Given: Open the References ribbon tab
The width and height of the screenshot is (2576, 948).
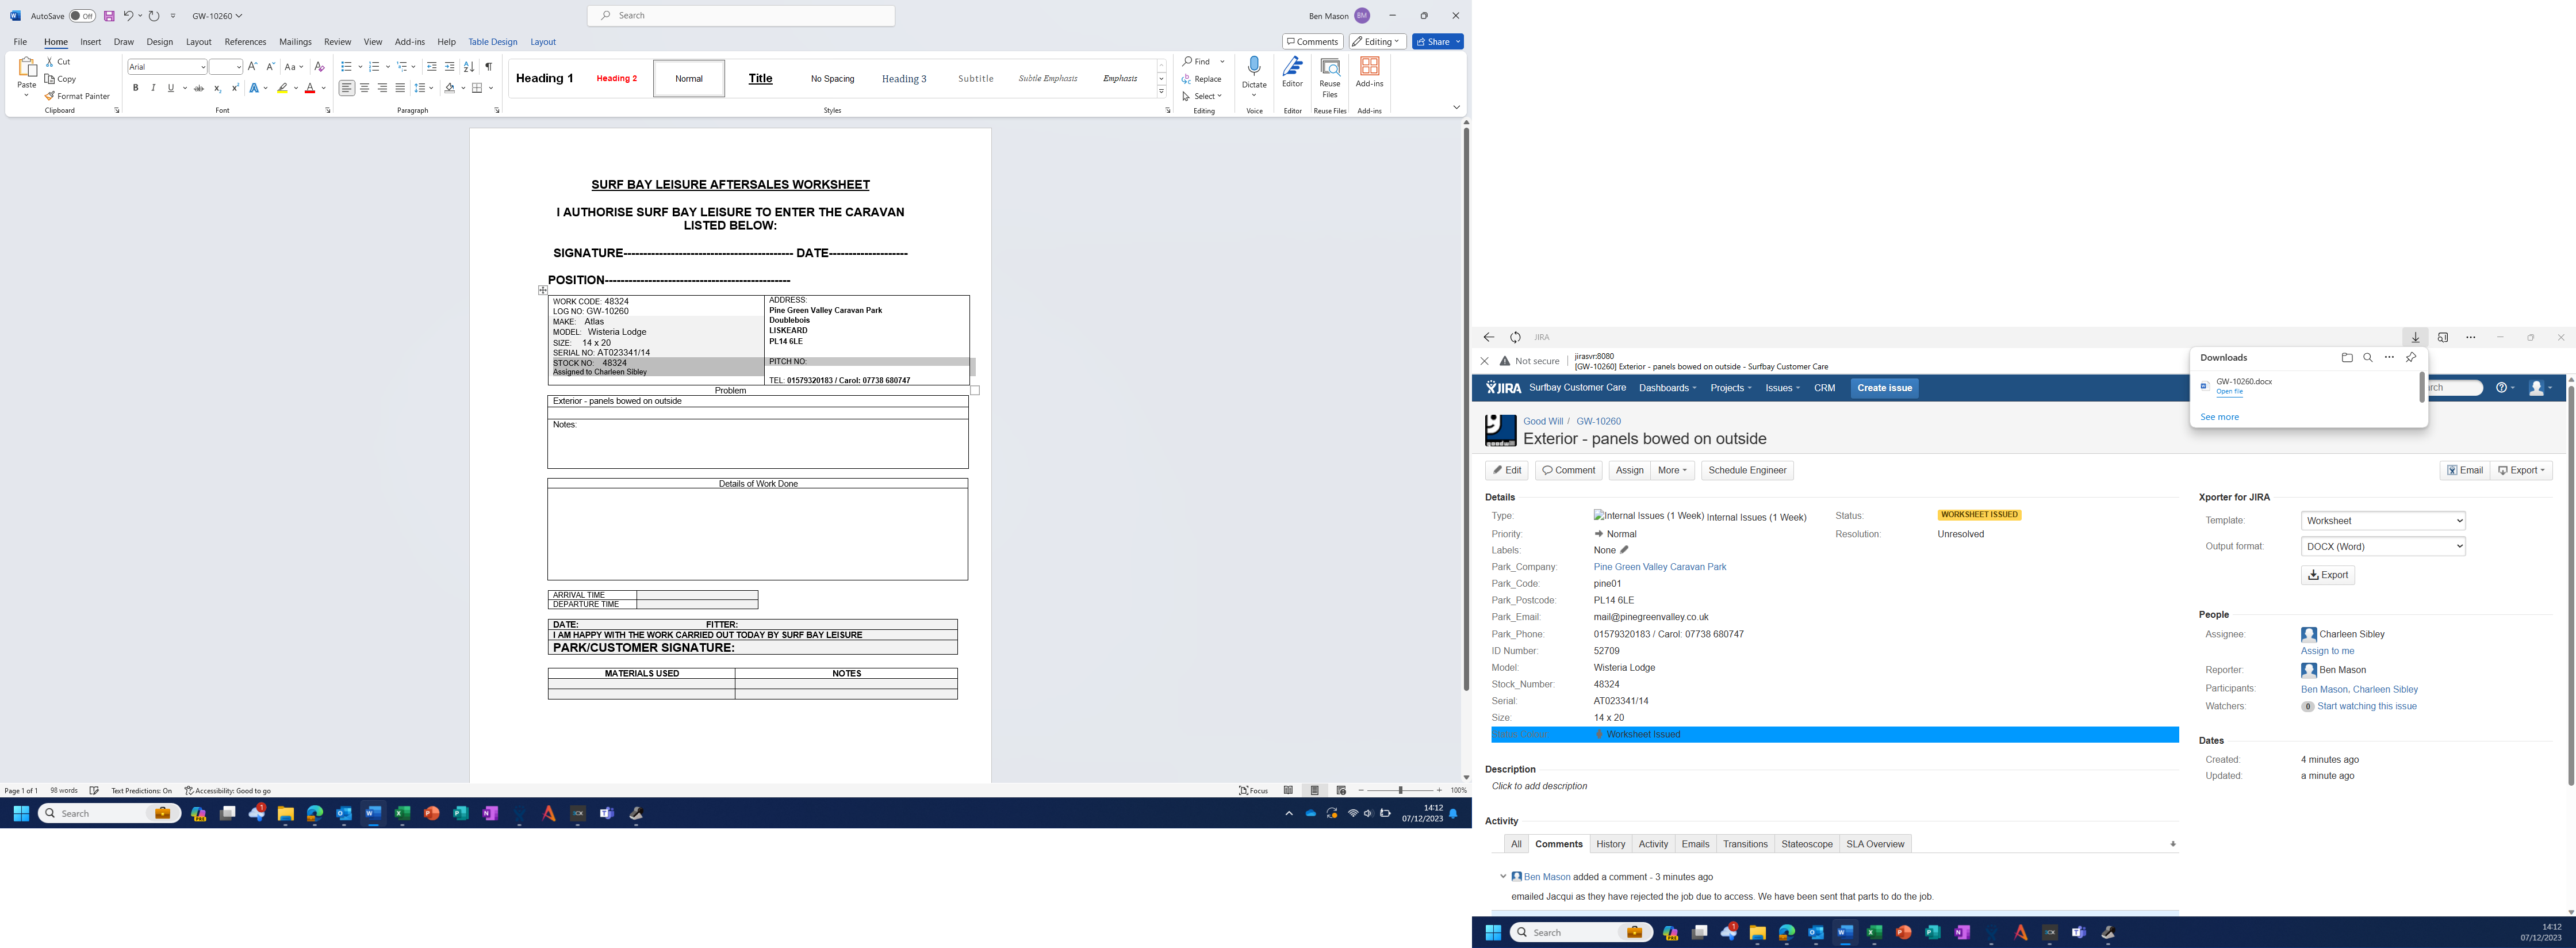Looking at the screenshot, I should 245,42.
